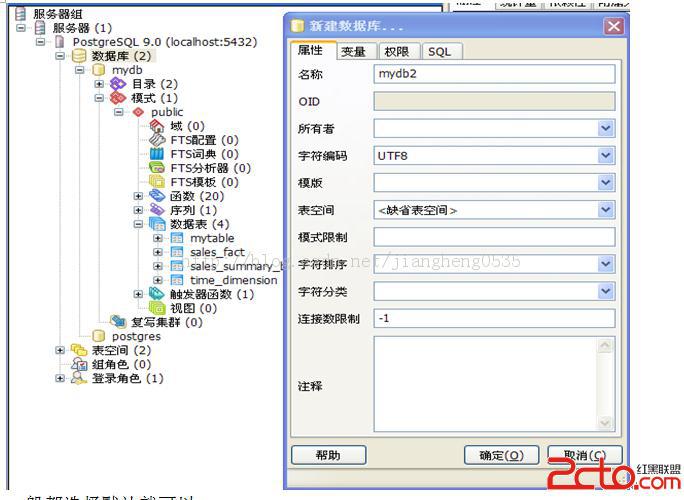Click the PostgreSQL 9.0 server icon
The width and height of the screenshot is (684, 500).
[59, 42]
